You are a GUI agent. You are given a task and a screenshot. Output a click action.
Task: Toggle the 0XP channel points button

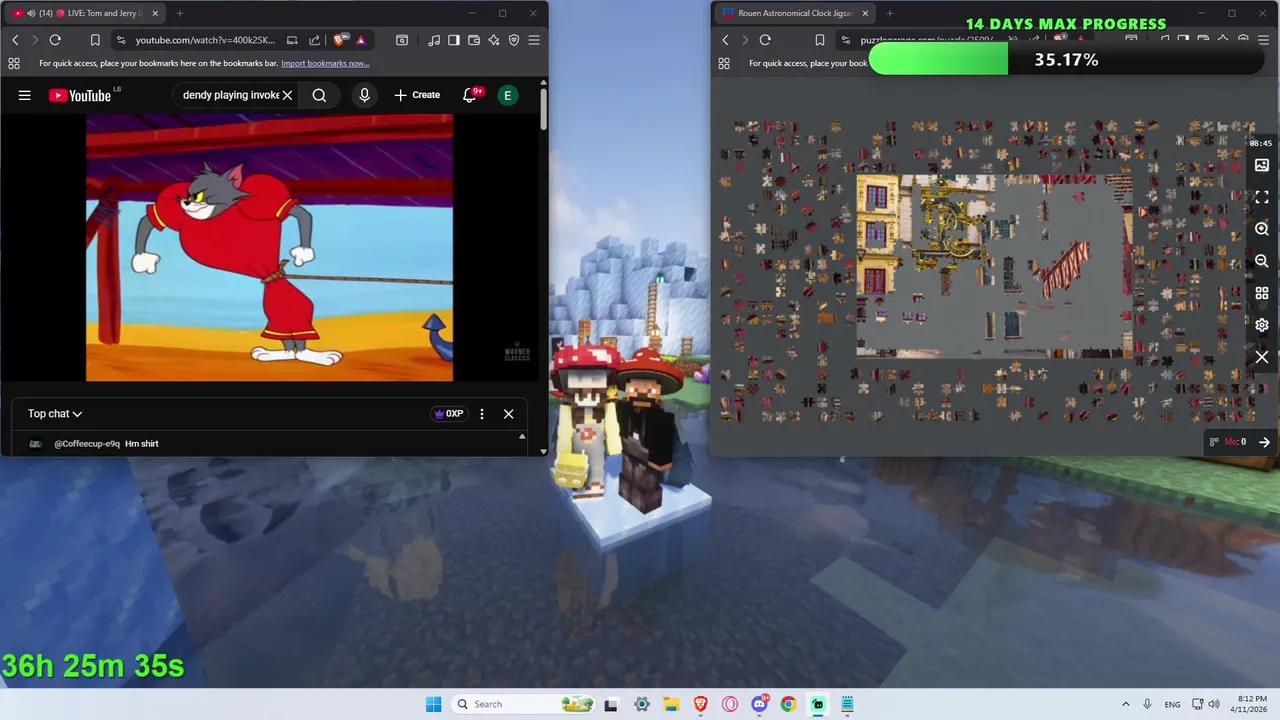click(x=448, y=414)
